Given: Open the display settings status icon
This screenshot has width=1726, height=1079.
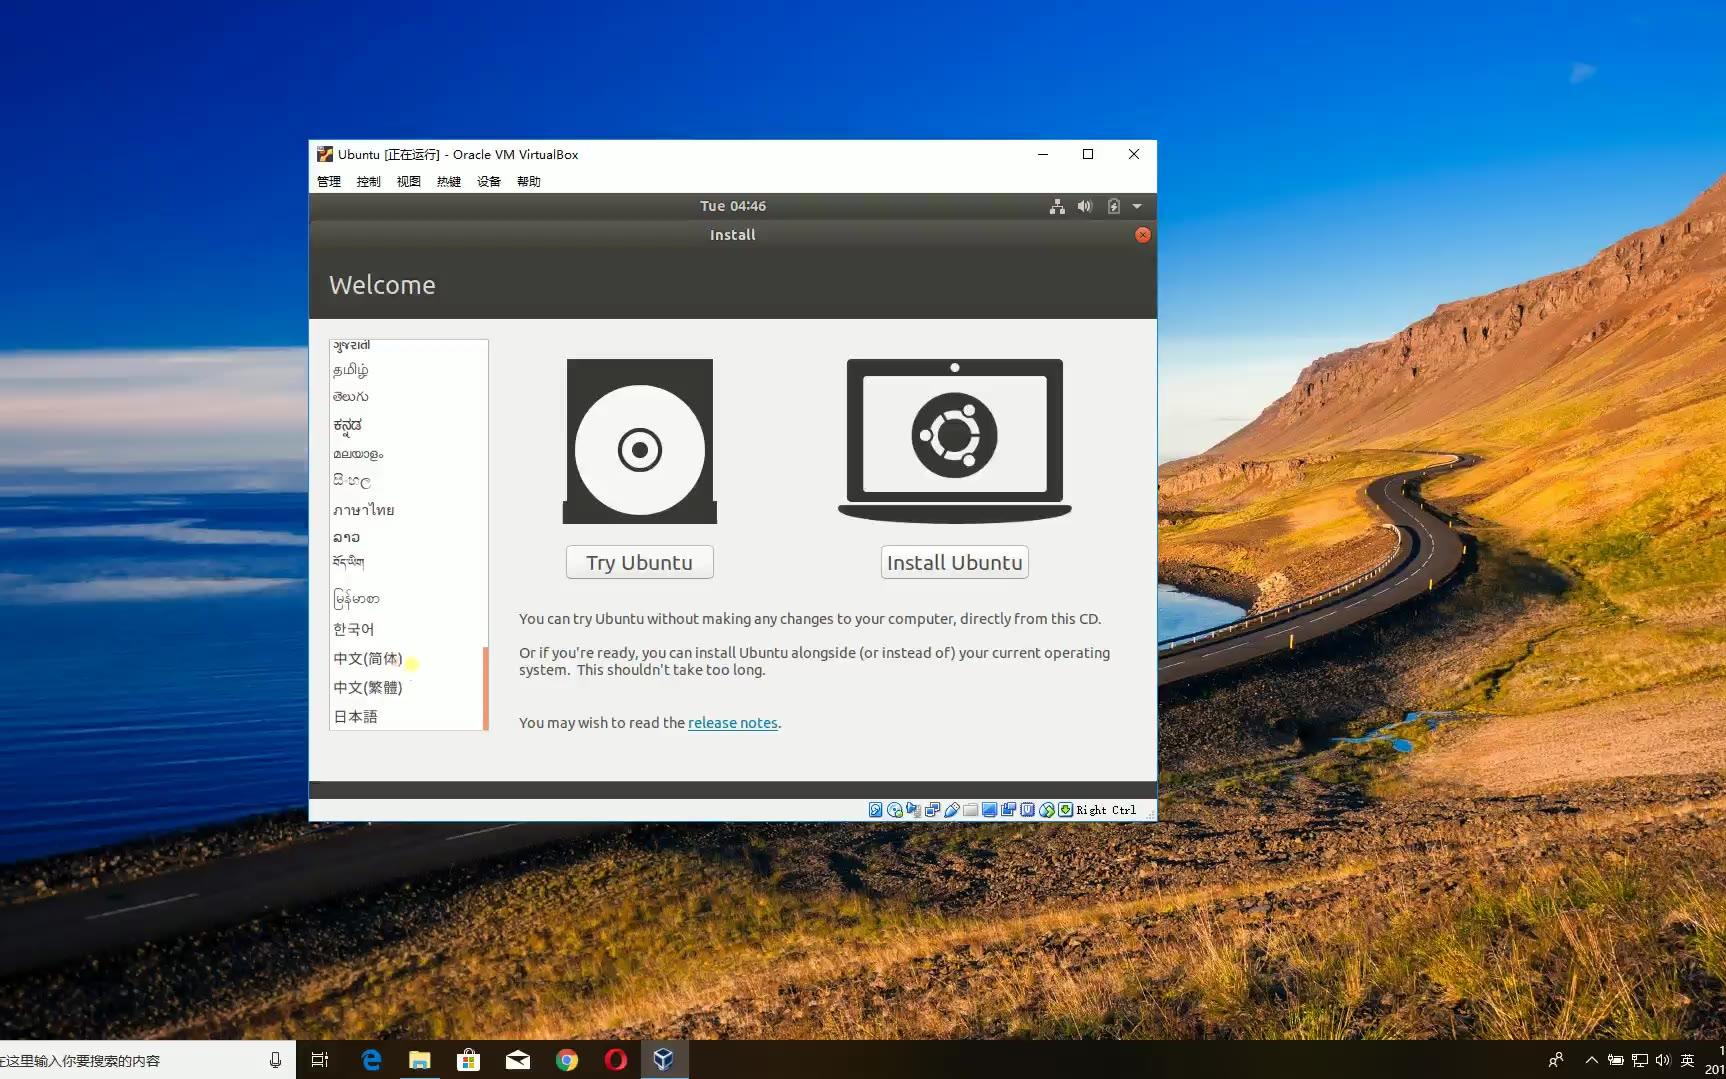Looking at the screenshot, I should click(990, 810).
